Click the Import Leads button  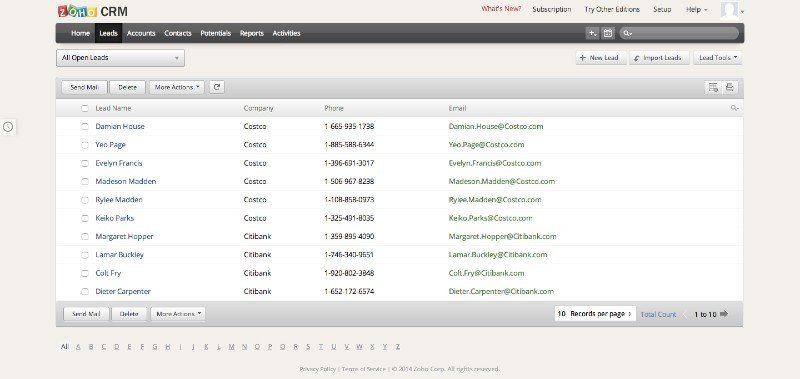click(659, 58)
